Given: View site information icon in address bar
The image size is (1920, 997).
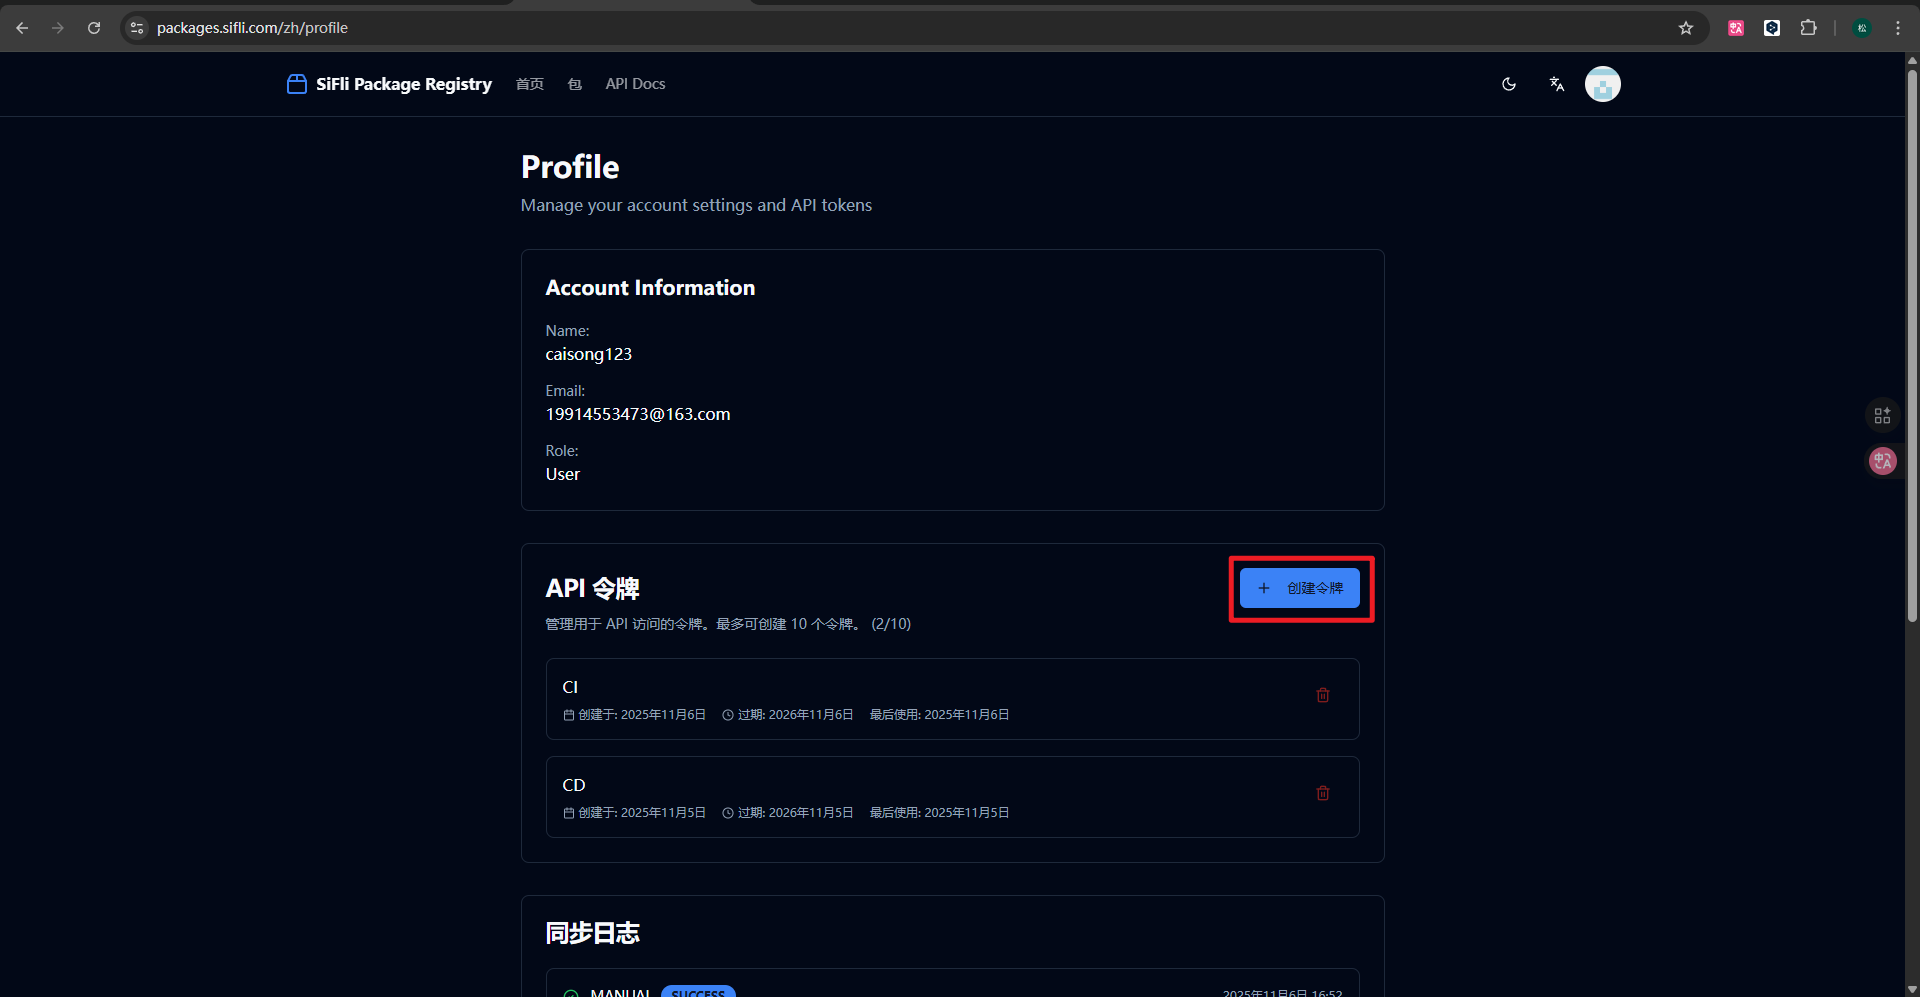Looking at the screenshot, I should pos(138,28).
